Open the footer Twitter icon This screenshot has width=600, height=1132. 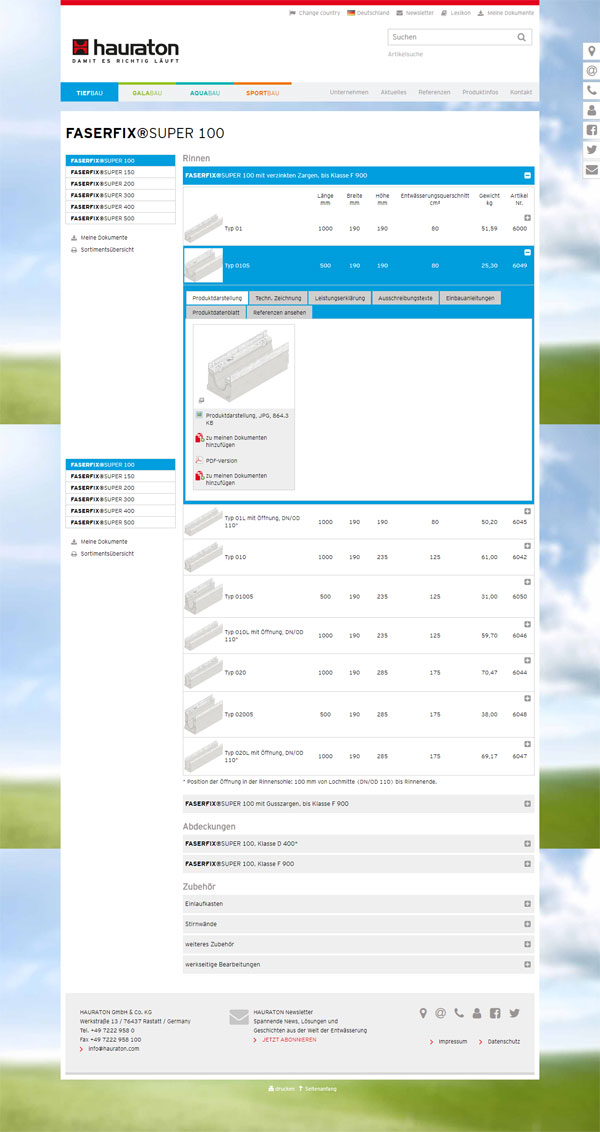pyautogui.click(x=514, y=1013)
